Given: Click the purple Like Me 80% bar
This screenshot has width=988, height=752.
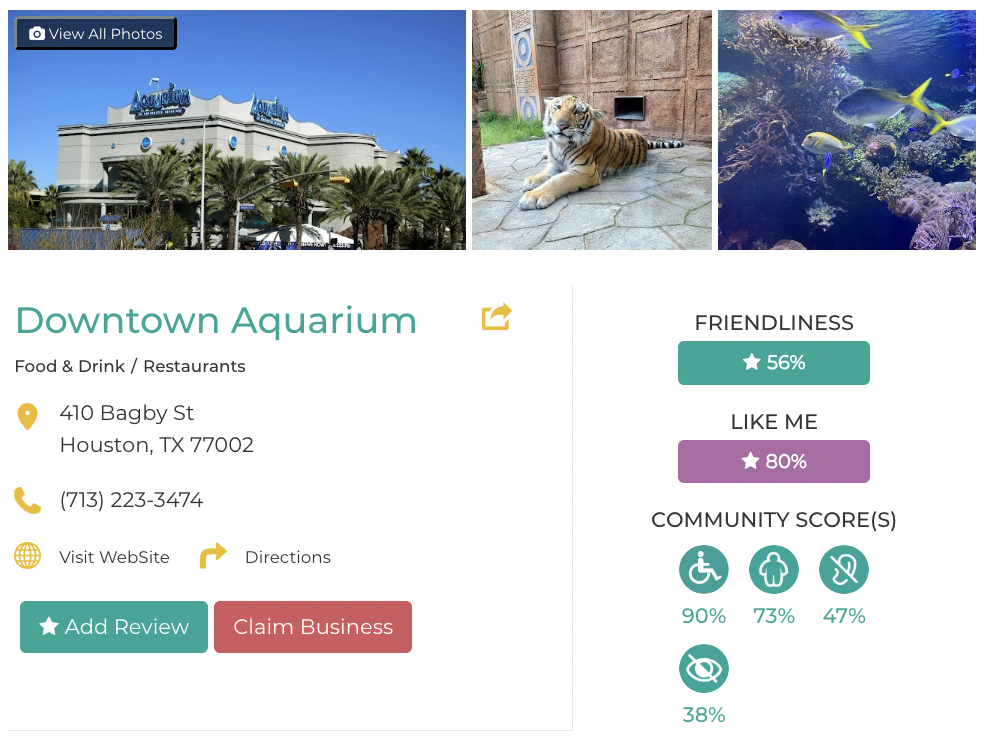Looking at the screenshot, I should [774, 462].
